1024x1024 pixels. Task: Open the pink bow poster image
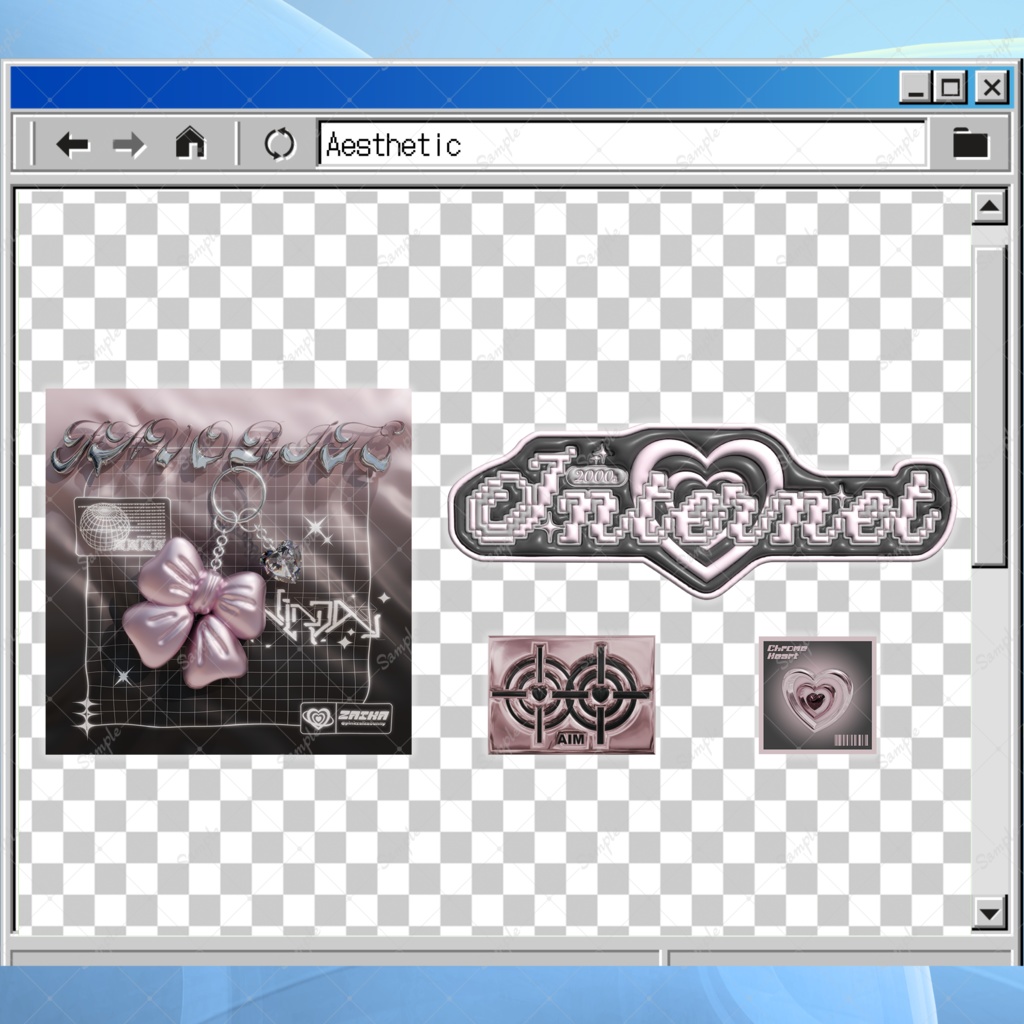coord(229,571)
